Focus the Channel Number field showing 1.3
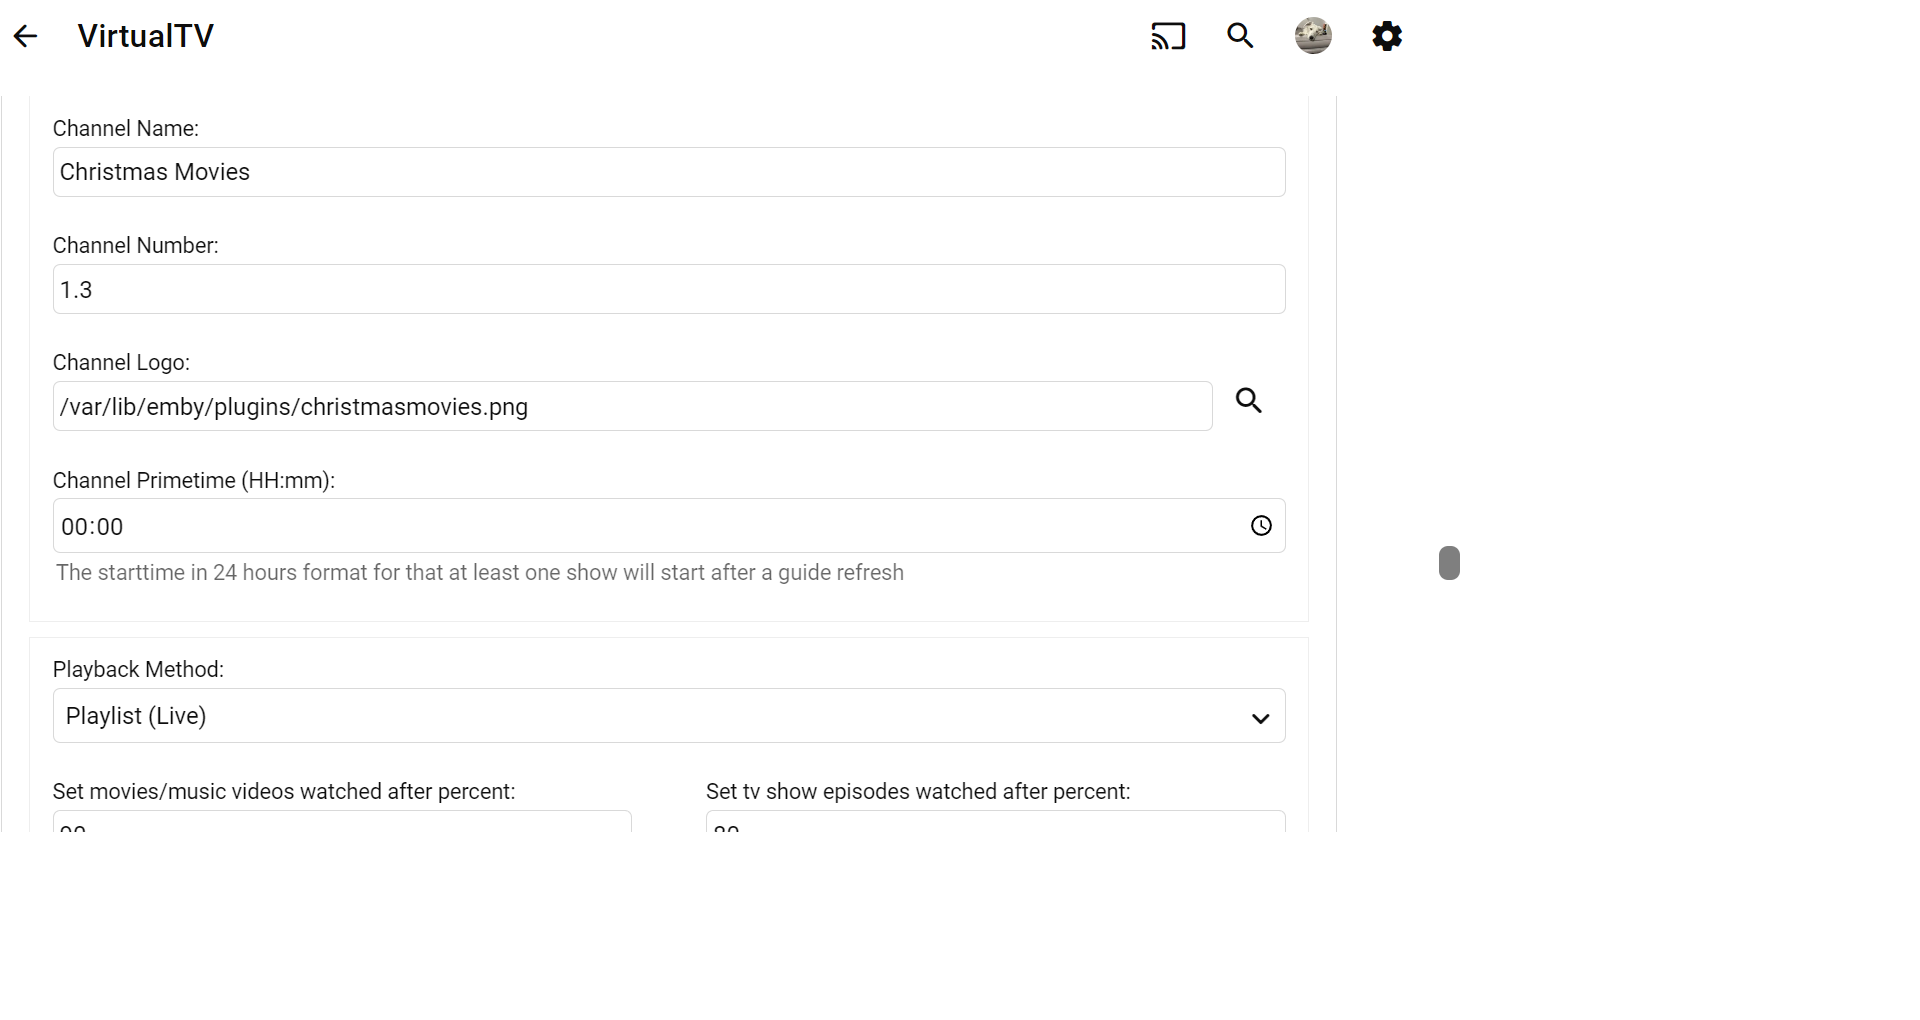The height and width of the screenshot is (1020, 1920). coord(668,290)
